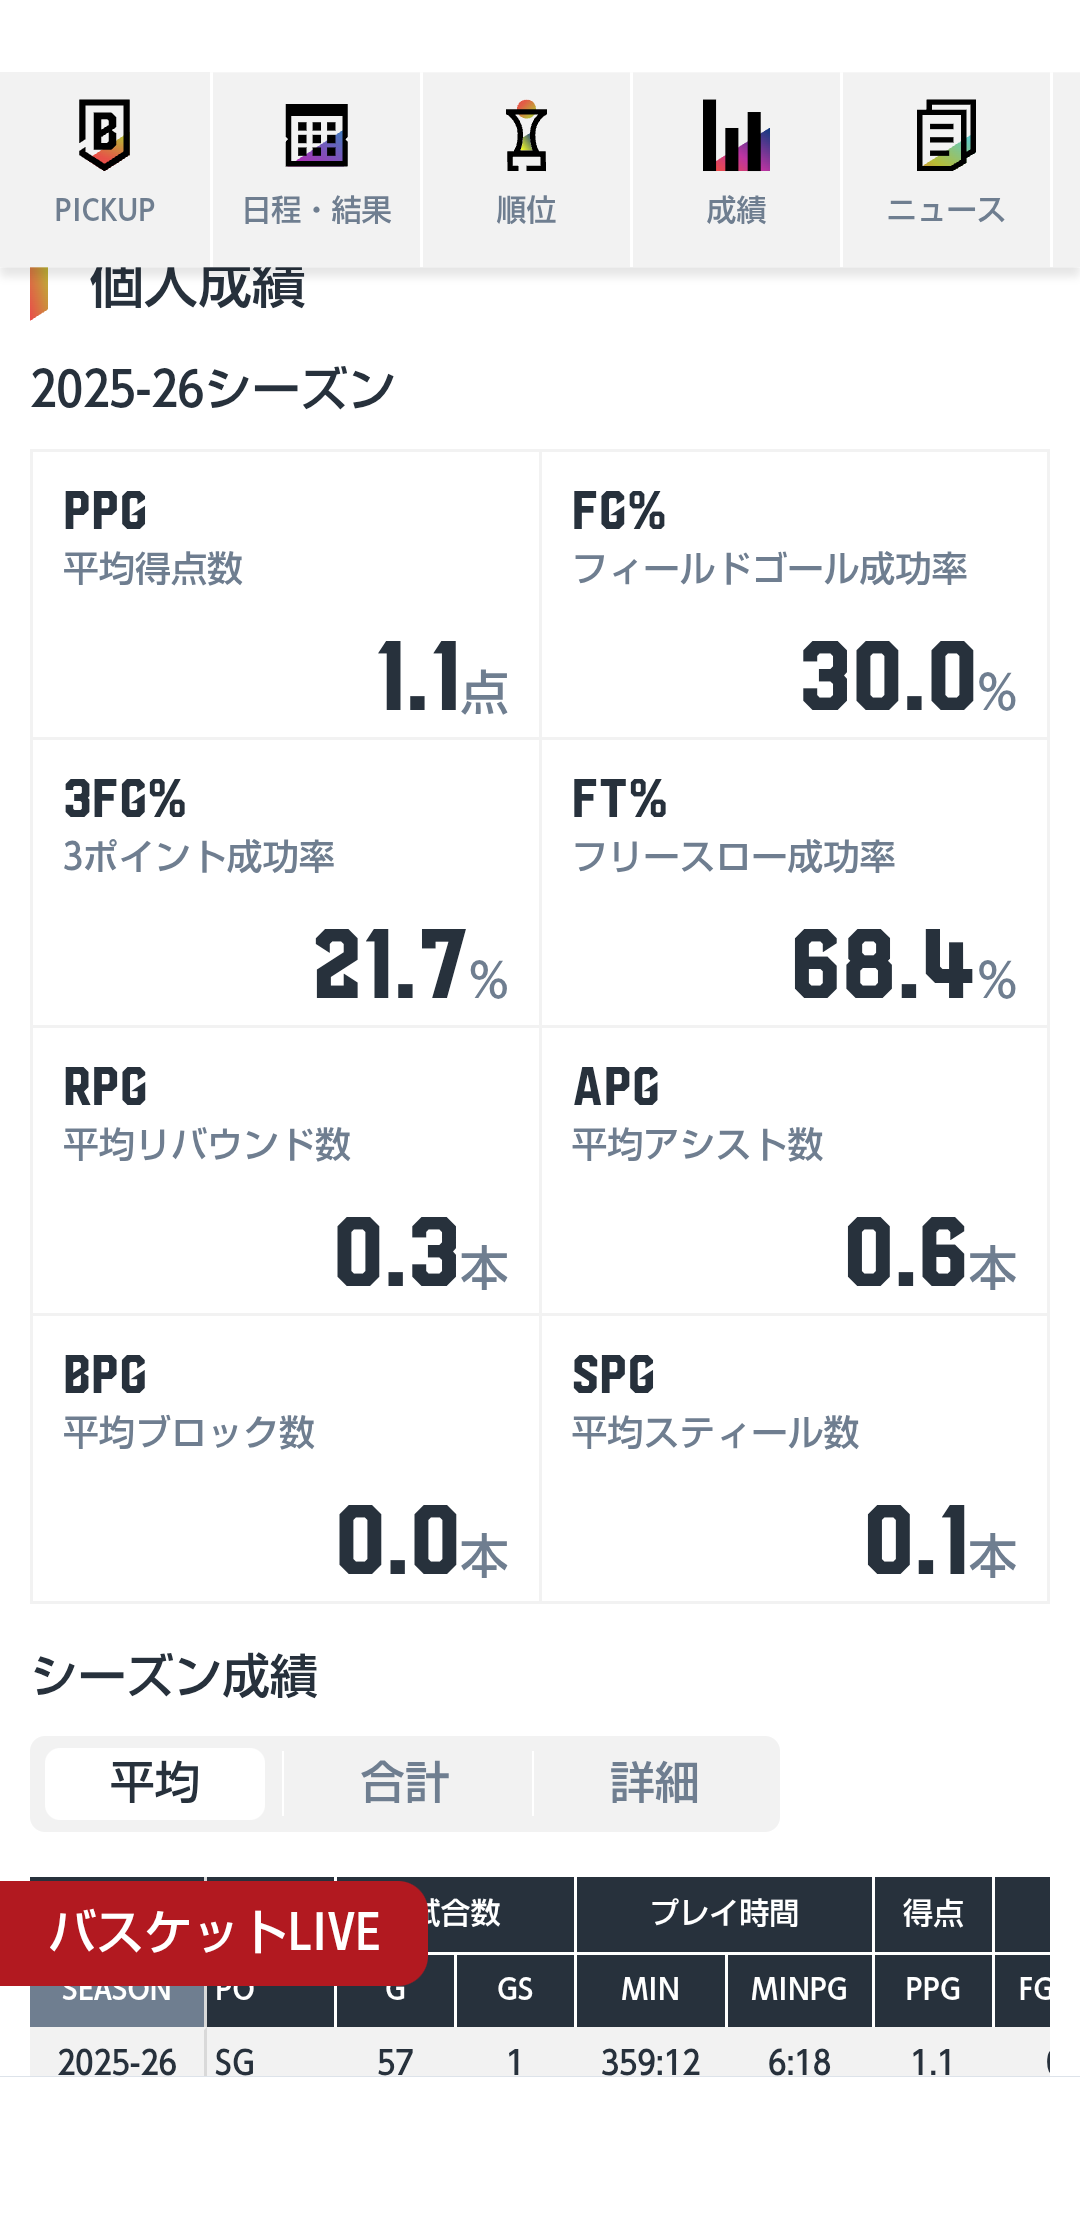Click the プレイ時間 header group
The height and width of the screenshot is (2220, 1080).
pyautogui.click(x=724, y=1914)
